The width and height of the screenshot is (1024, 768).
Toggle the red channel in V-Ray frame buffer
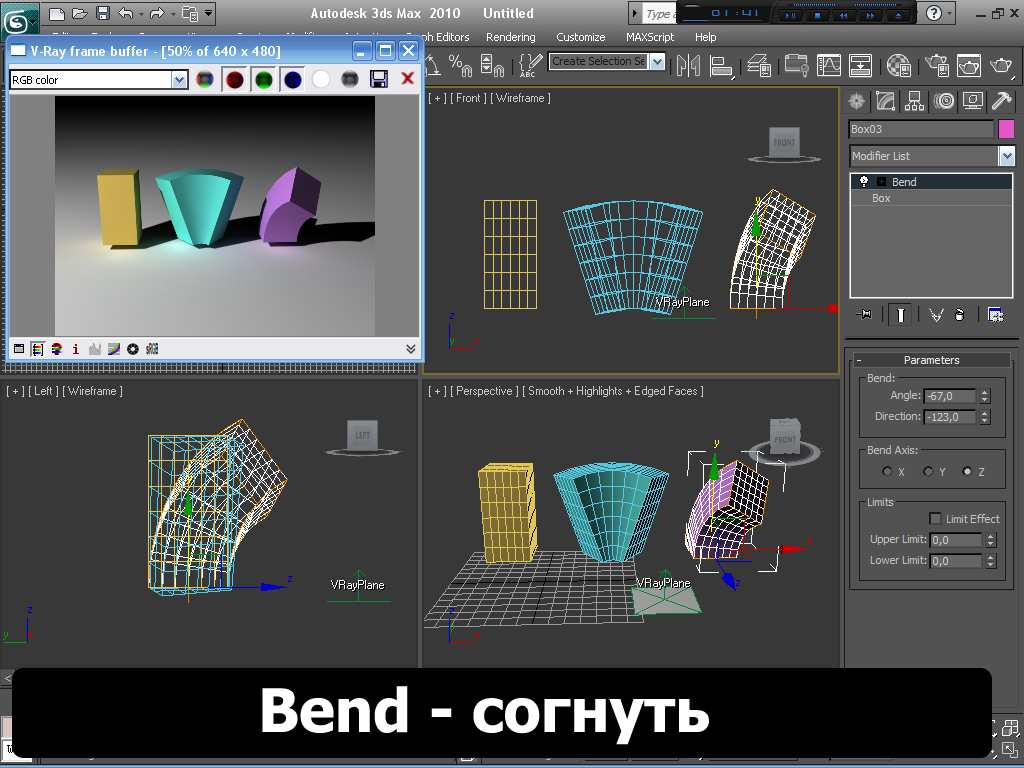click(234, 80)
